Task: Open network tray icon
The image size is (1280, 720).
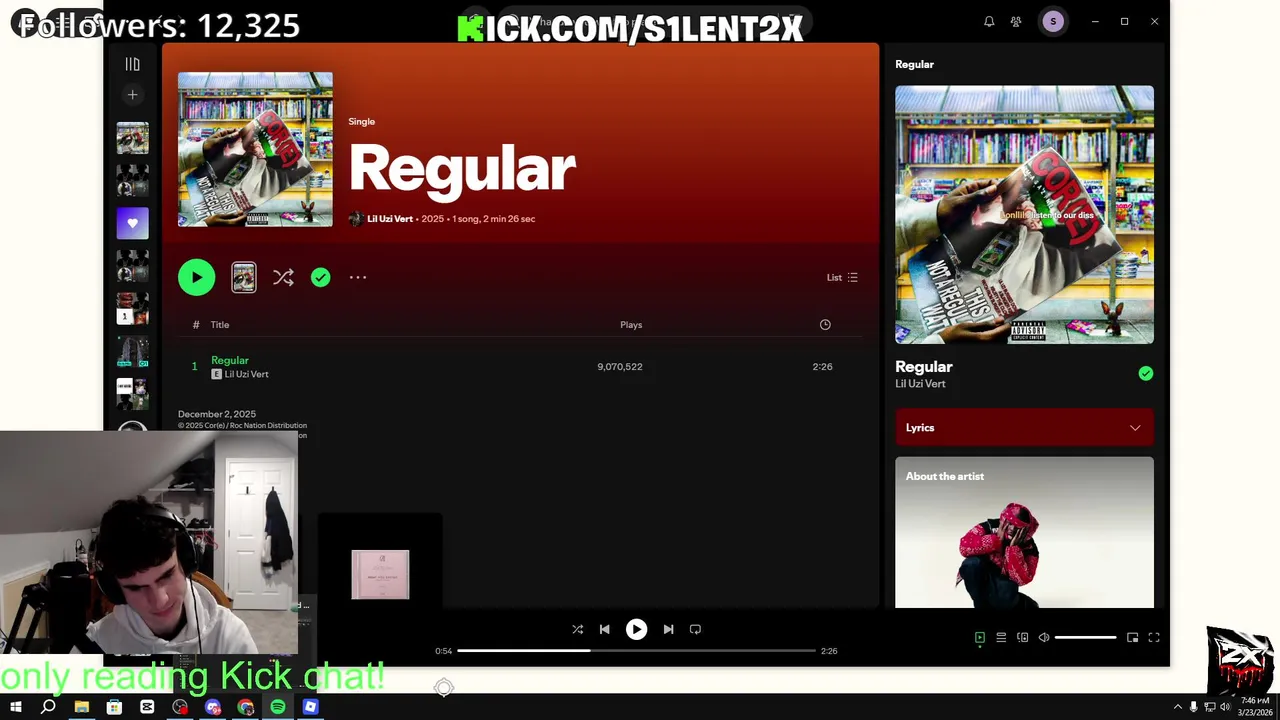Action: pyautogui.click(x=1209, y=707)
